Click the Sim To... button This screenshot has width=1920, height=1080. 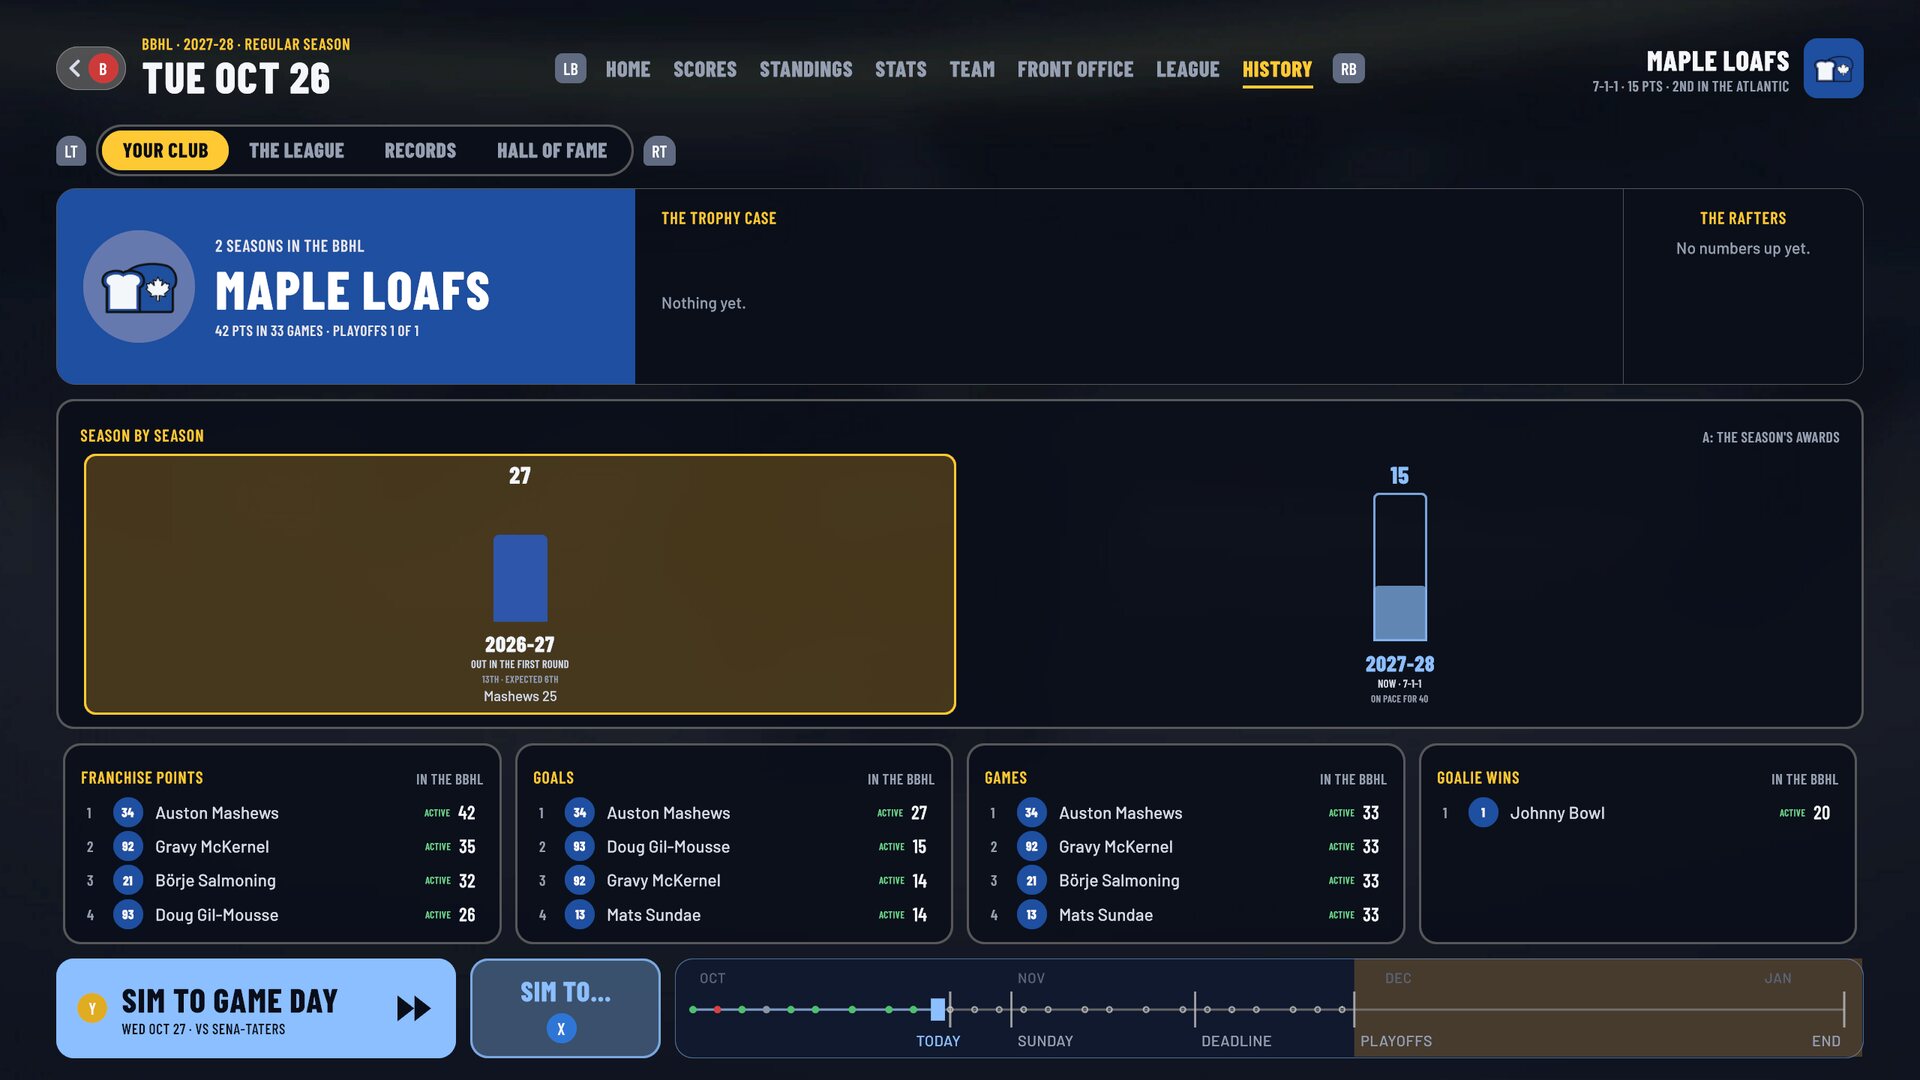(x=565, y=1008)
